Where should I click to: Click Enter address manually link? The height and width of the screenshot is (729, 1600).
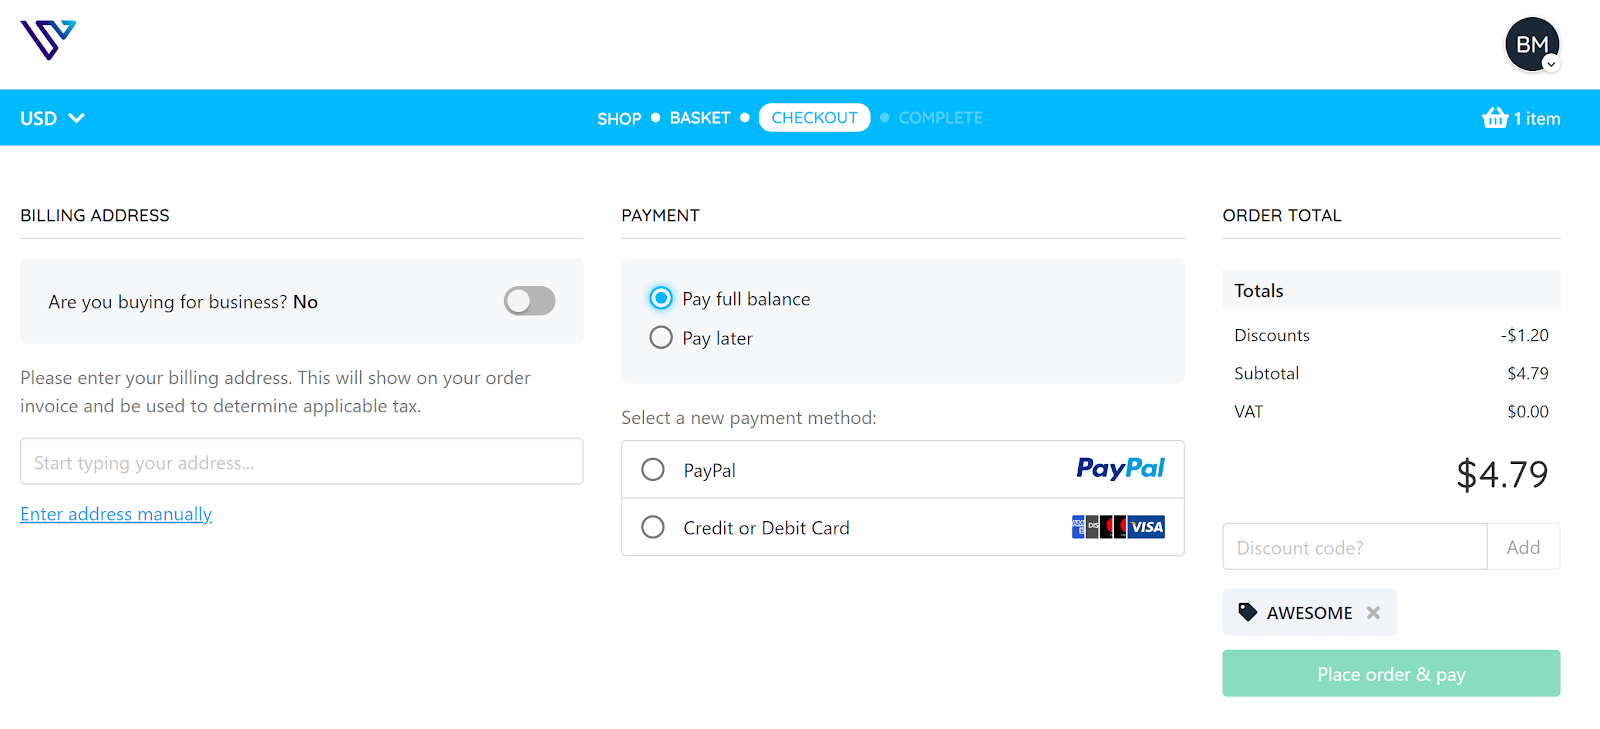point(116,514)
